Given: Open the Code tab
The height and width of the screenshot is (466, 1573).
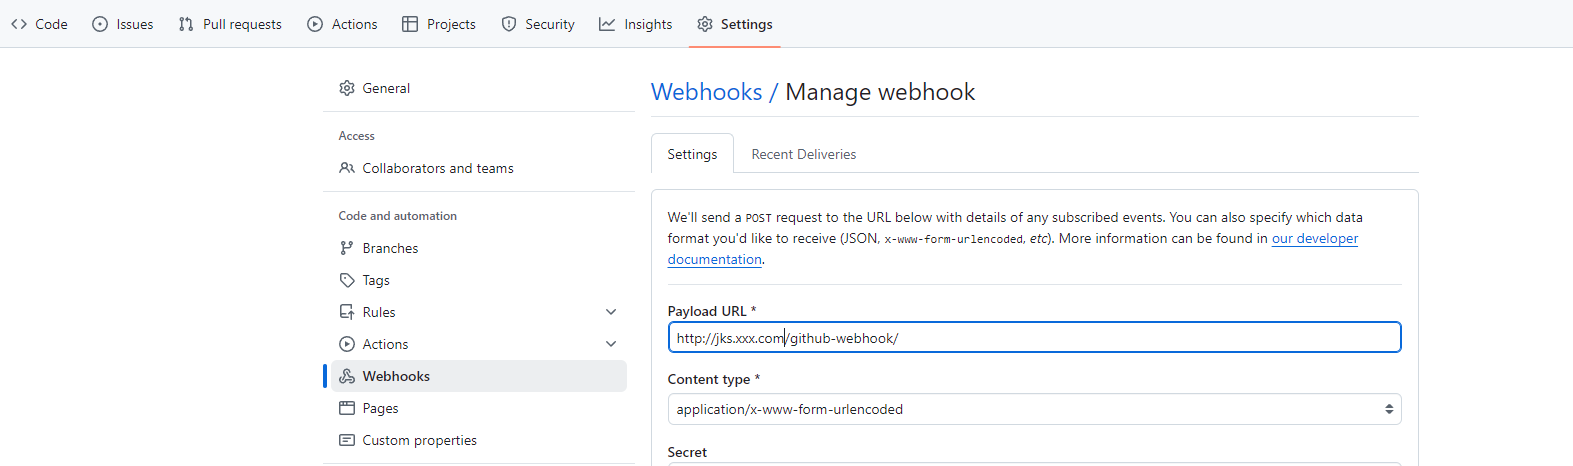Looking at the screenshot, I should [x=39, y=24].
